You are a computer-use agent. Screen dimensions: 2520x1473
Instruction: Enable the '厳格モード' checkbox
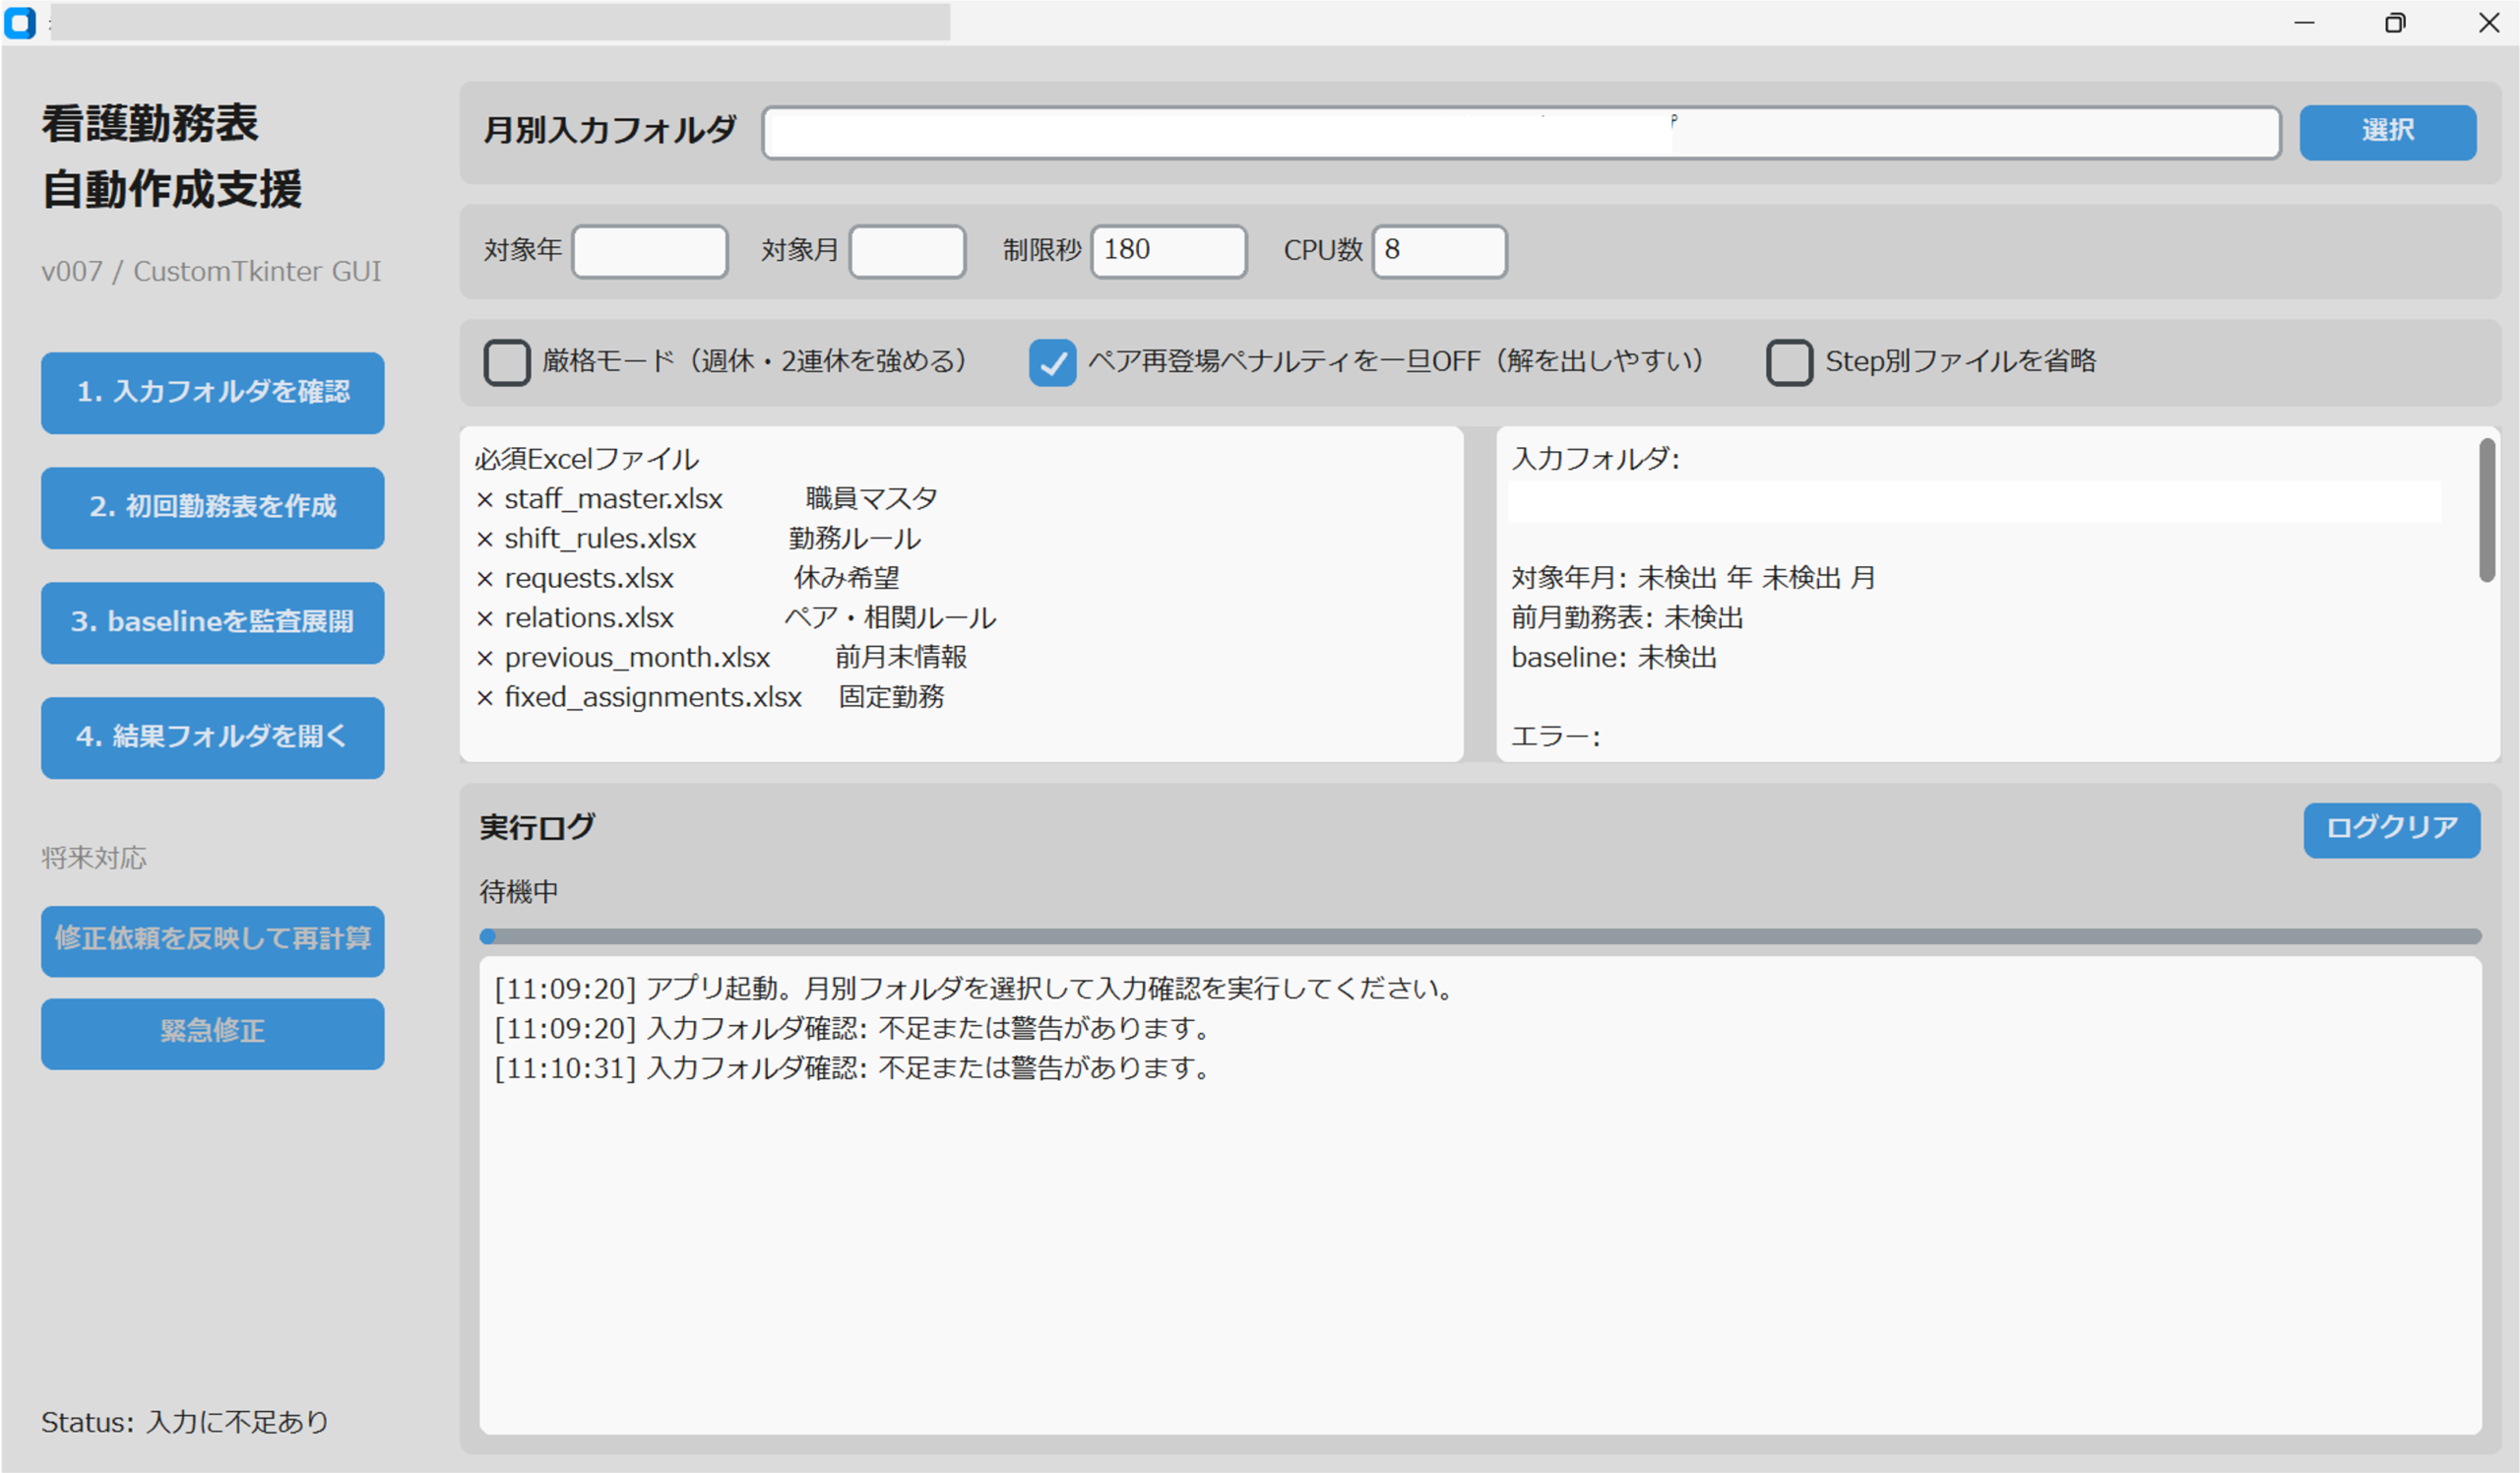click(507, 362)
